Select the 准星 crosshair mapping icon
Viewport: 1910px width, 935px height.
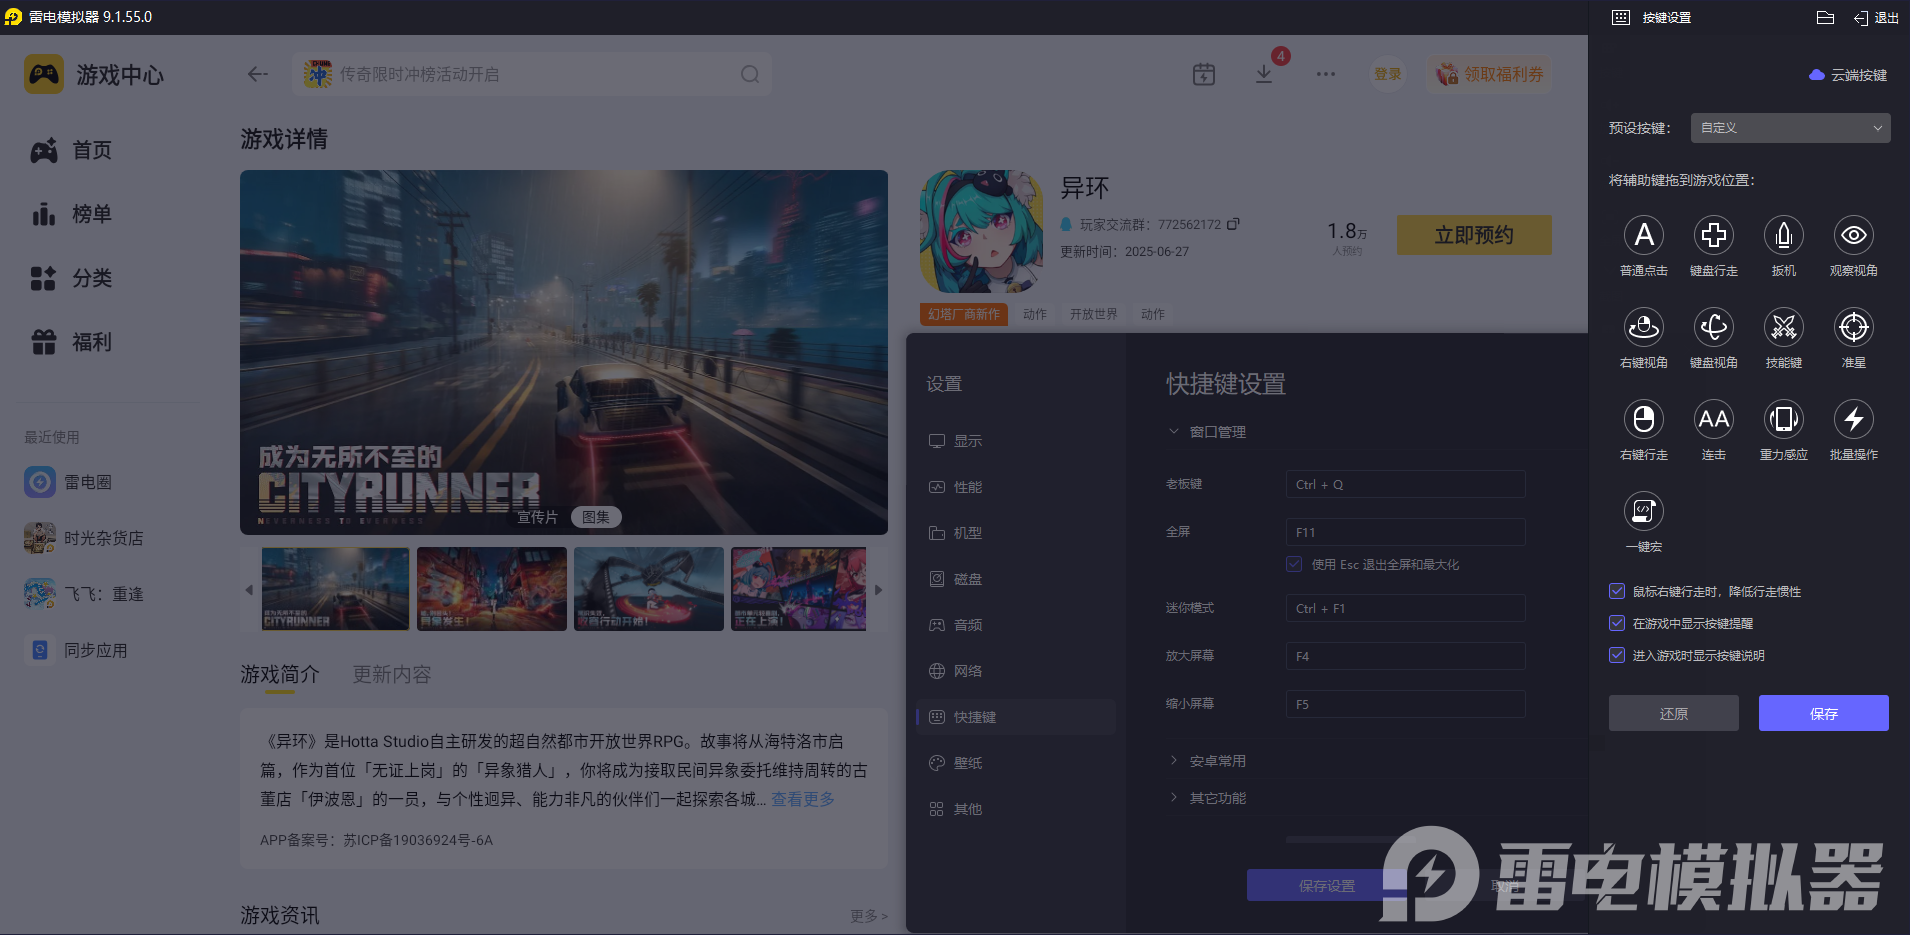(x=1853, y=327)
